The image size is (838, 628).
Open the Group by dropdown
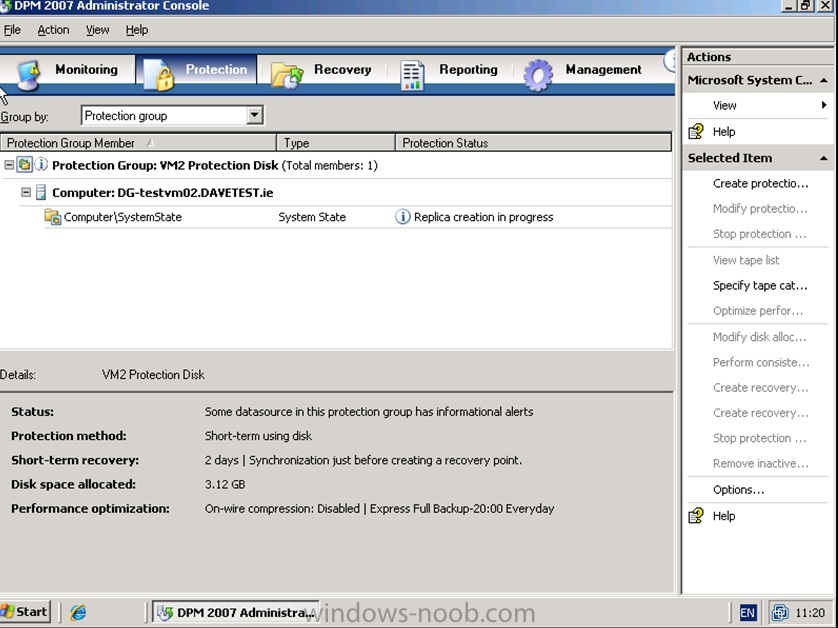click(x=255, y=115)
